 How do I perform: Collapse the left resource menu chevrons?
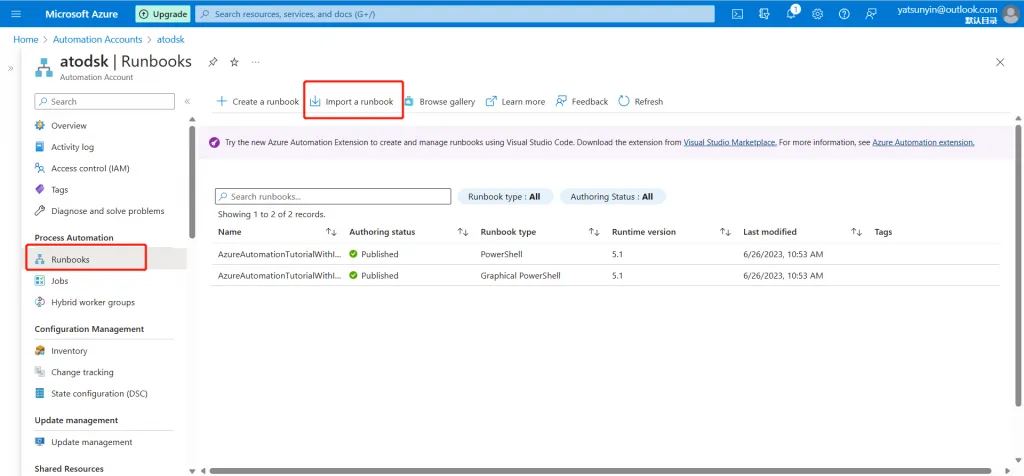click(187, 101)
